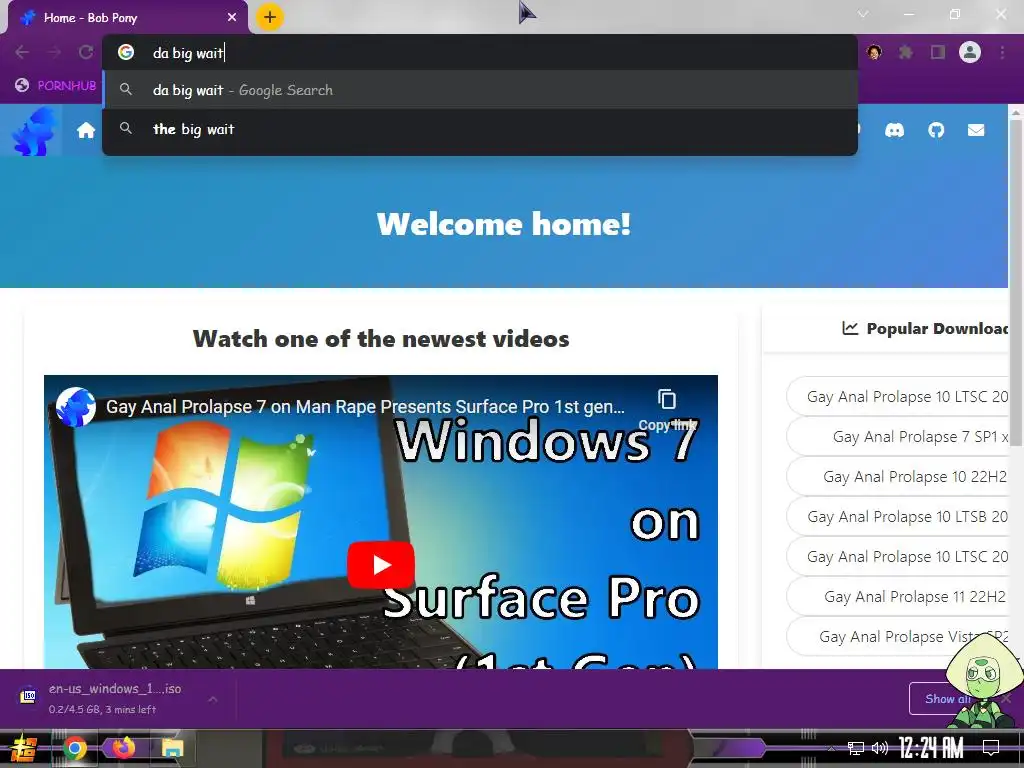Toggle the browser side panel icon

[938, 52]
